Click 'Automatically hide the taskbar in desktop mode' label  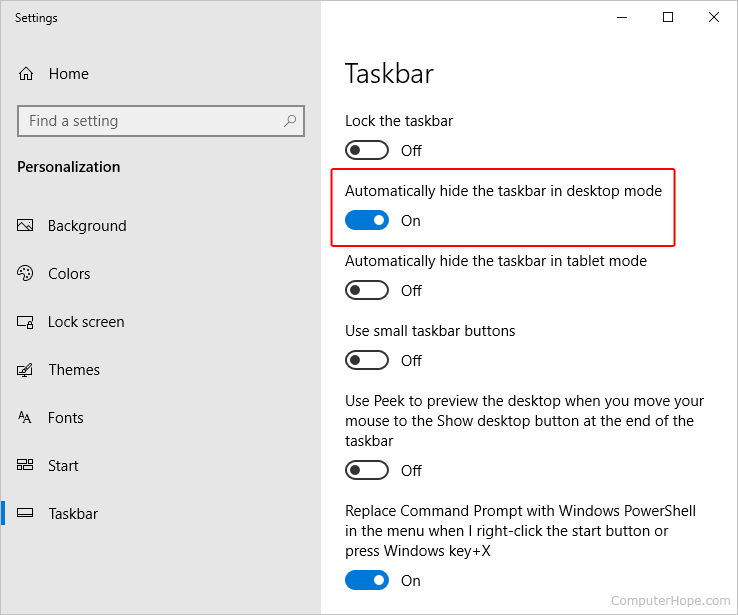(504, 191)
